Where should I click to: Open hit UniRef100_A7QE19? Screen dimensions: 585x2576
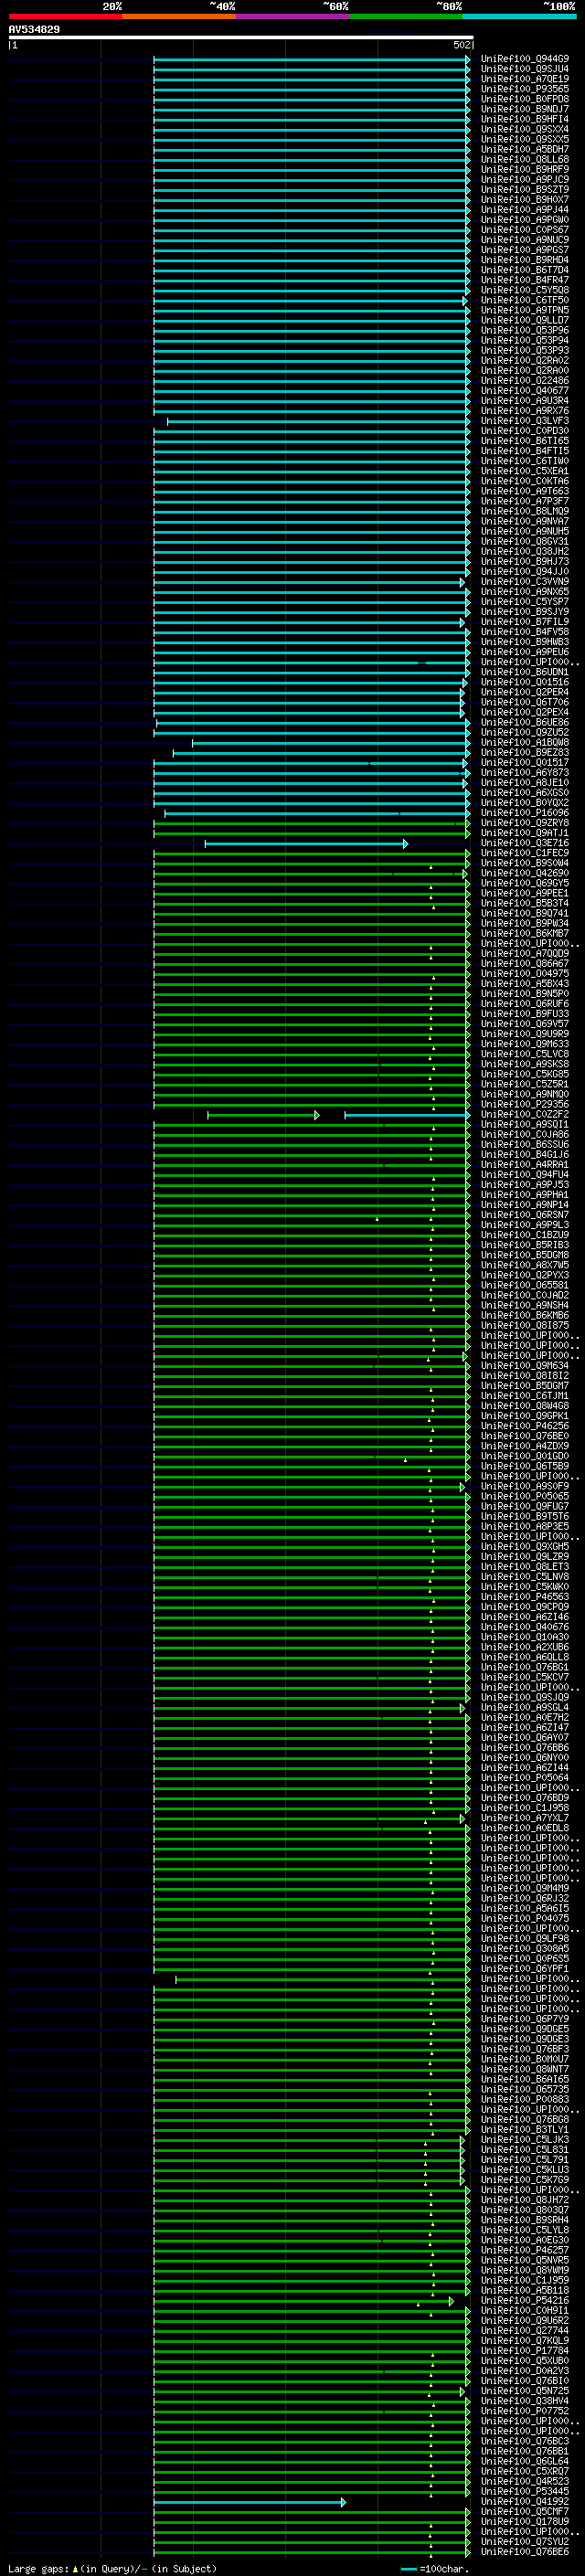click(525, 79)
